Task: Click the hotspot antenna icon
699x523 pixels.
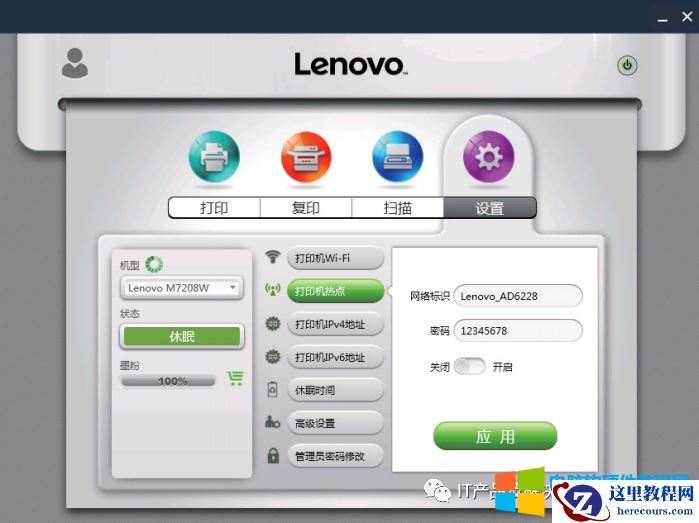Action: [273, 290]
